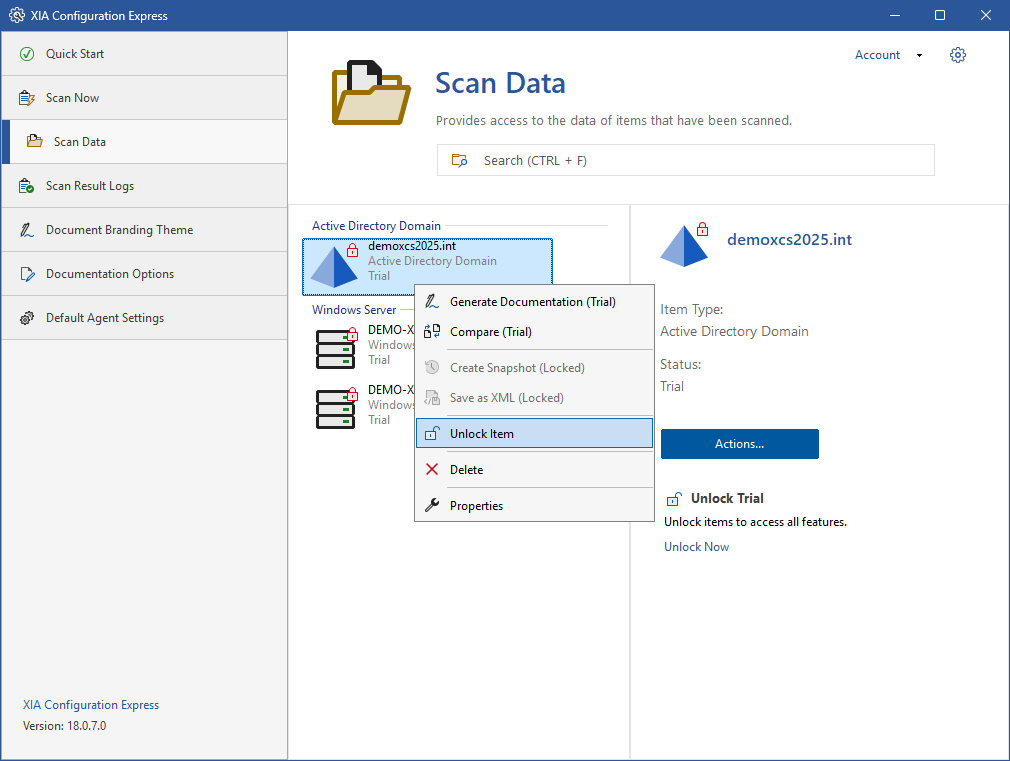The image size is (1010, 761).
Task: Click the Properties wrench icon in menu
Action: pyautogui.click(x=432, y=506)
